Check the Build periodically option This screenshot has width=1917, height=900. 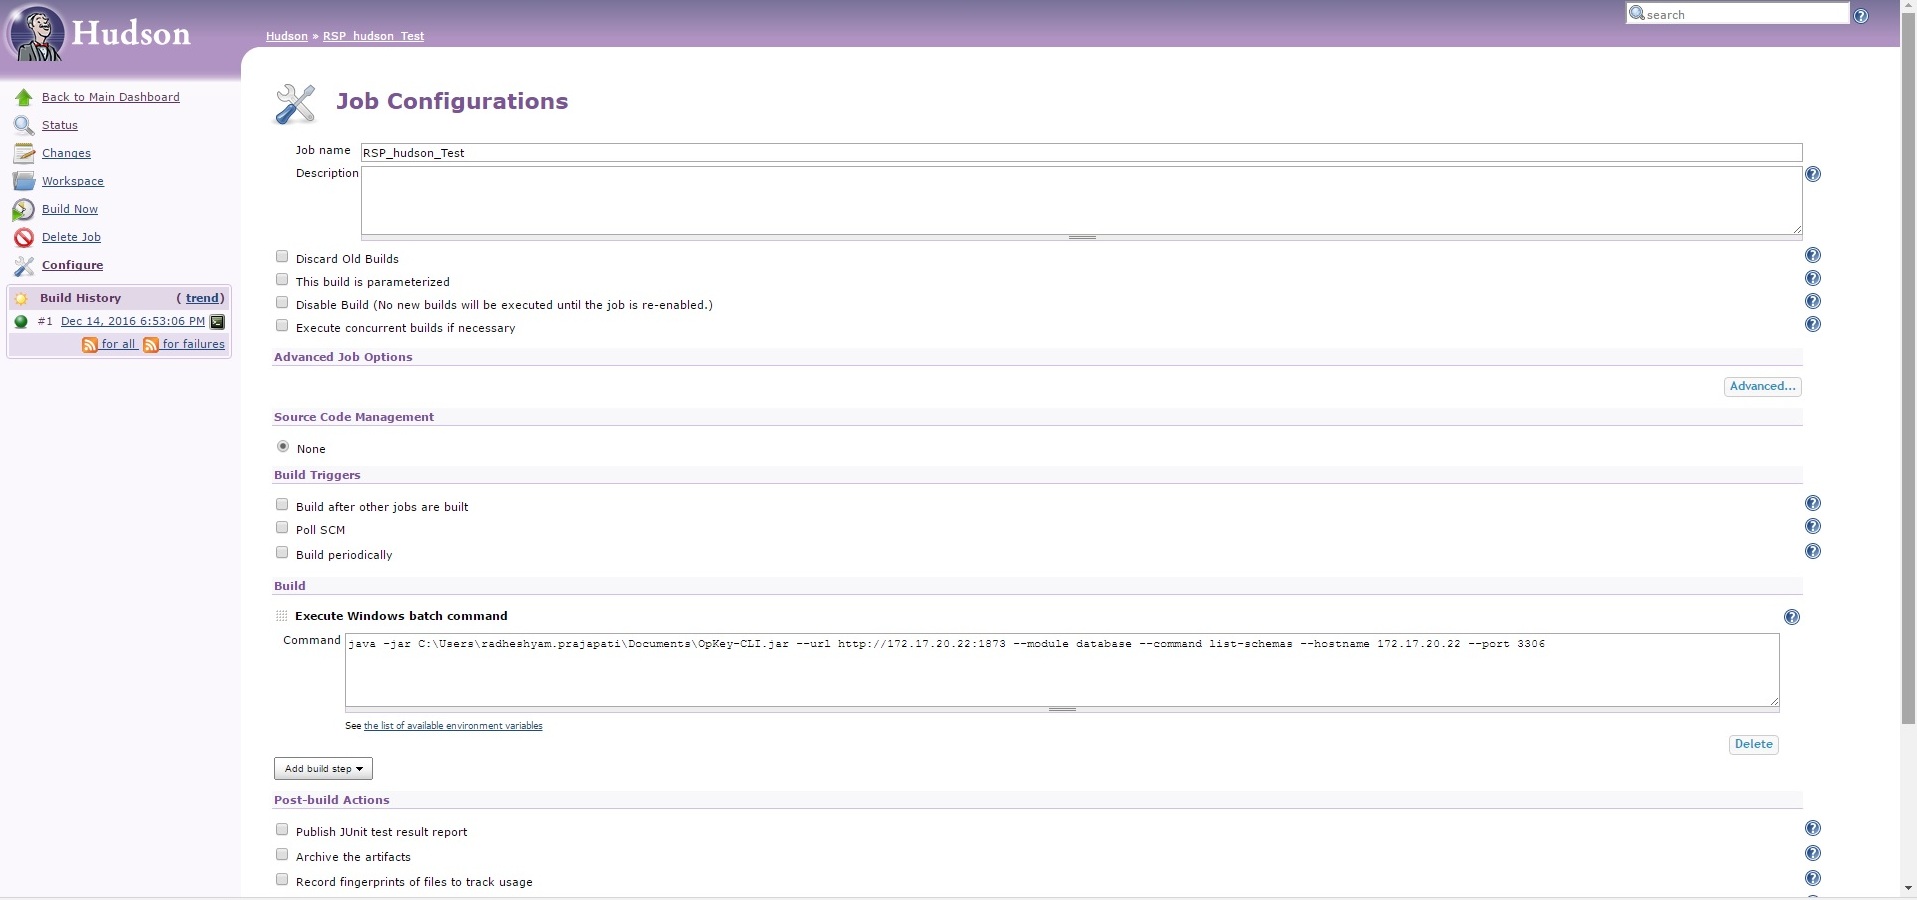(282, 553)
